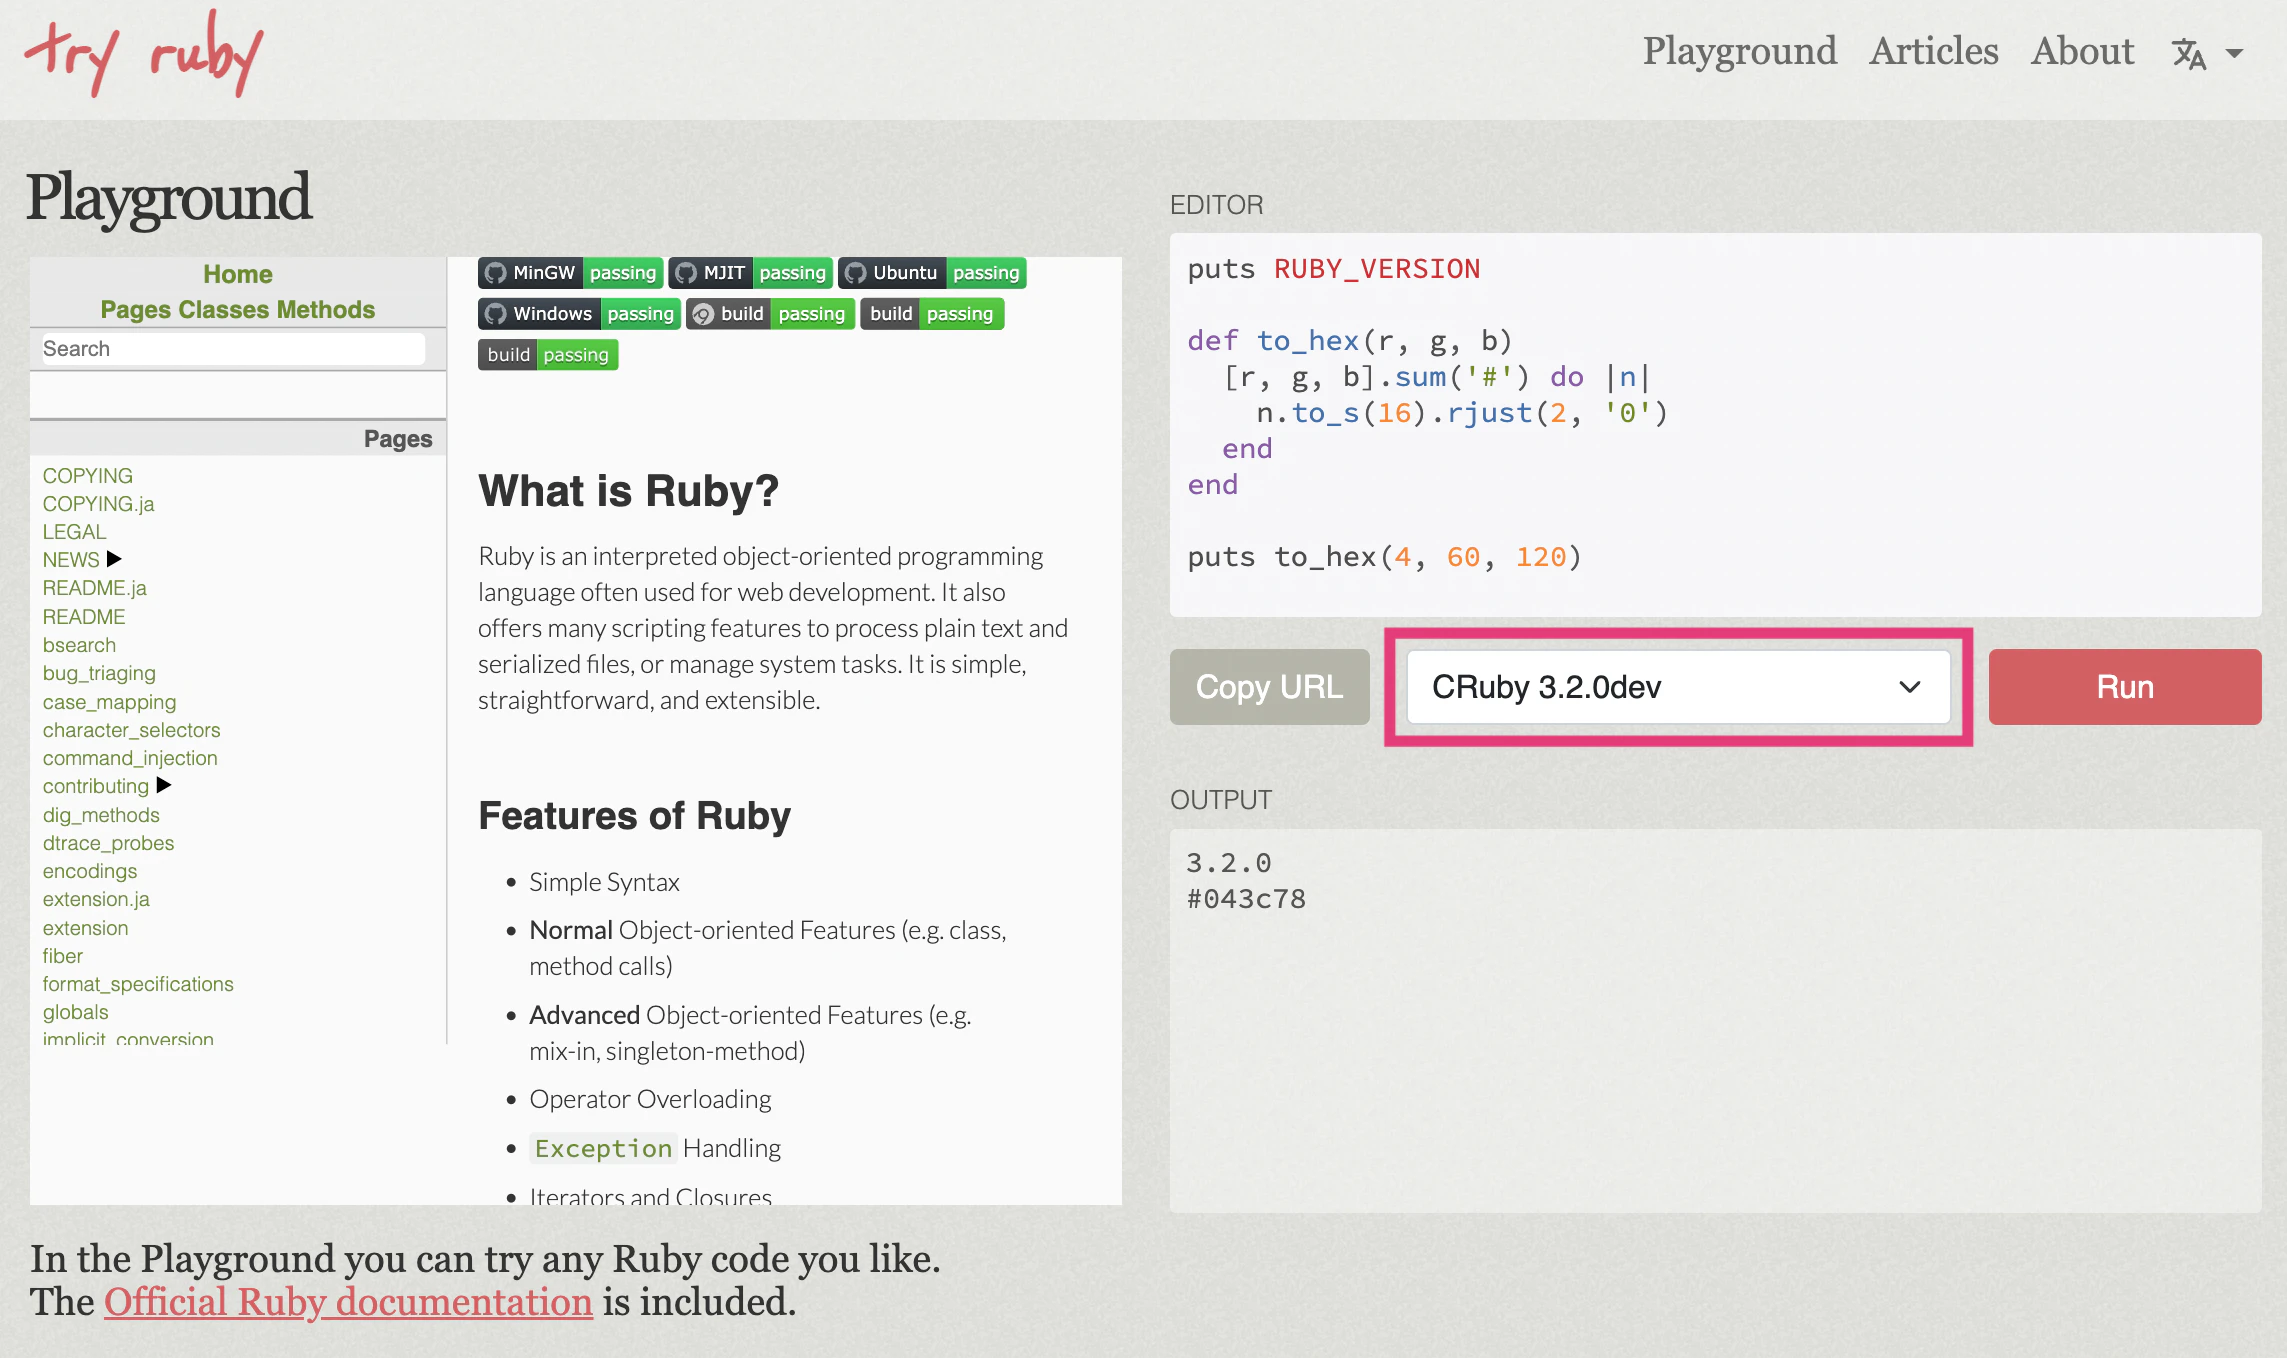2287x1358 pixels.
Task: Open the command_injection page
Action: [130, 758]
